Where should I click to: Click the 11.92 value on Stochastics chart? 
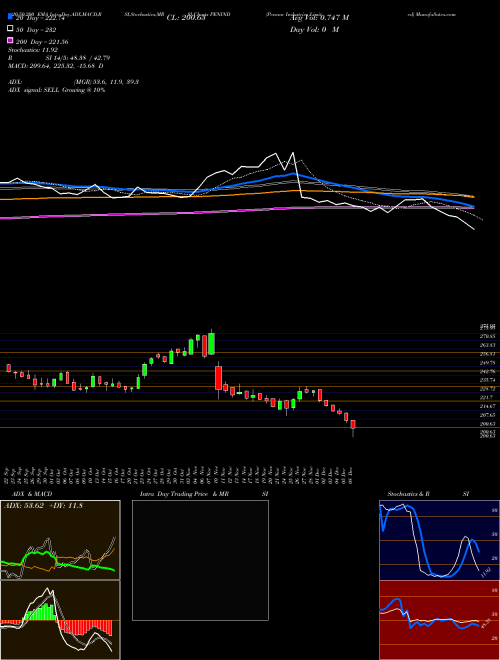pyautogui.click(x=485, y=572)
